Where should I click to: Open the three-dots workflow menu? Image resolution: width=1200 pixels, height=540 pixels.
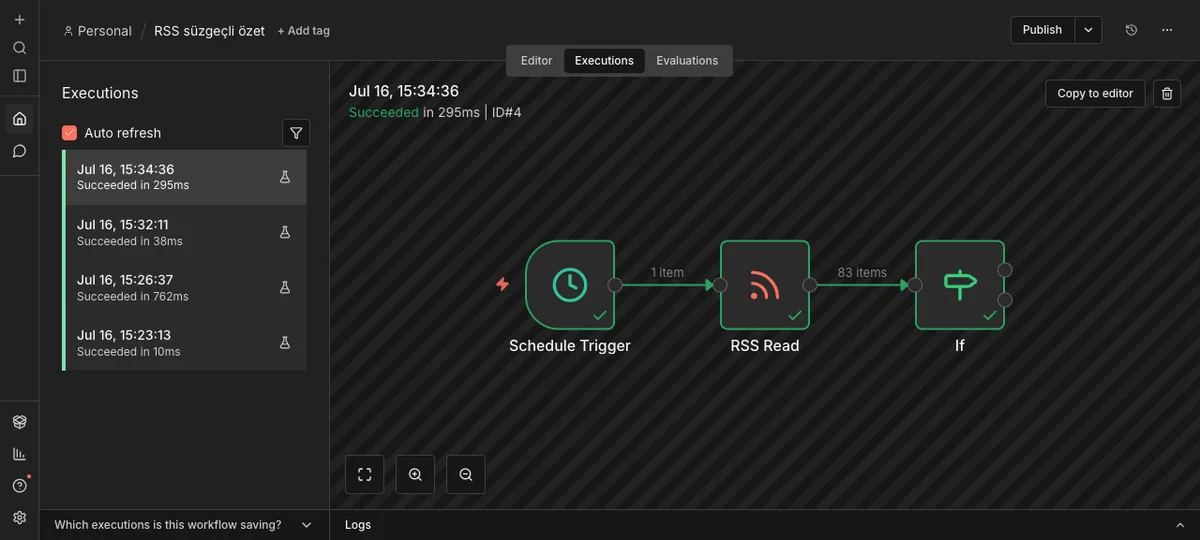click(x=1167, y=30)
